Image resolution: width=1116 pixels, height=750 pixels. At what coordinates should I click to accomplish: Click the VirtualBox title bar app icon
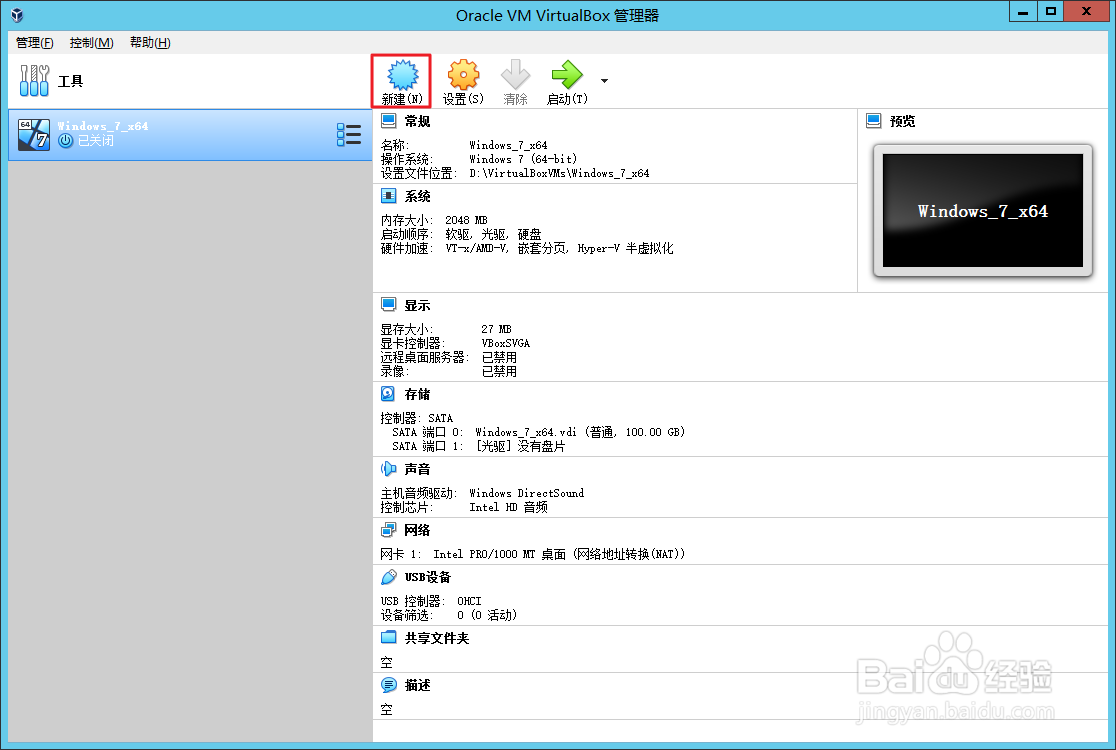pos(17,15)
